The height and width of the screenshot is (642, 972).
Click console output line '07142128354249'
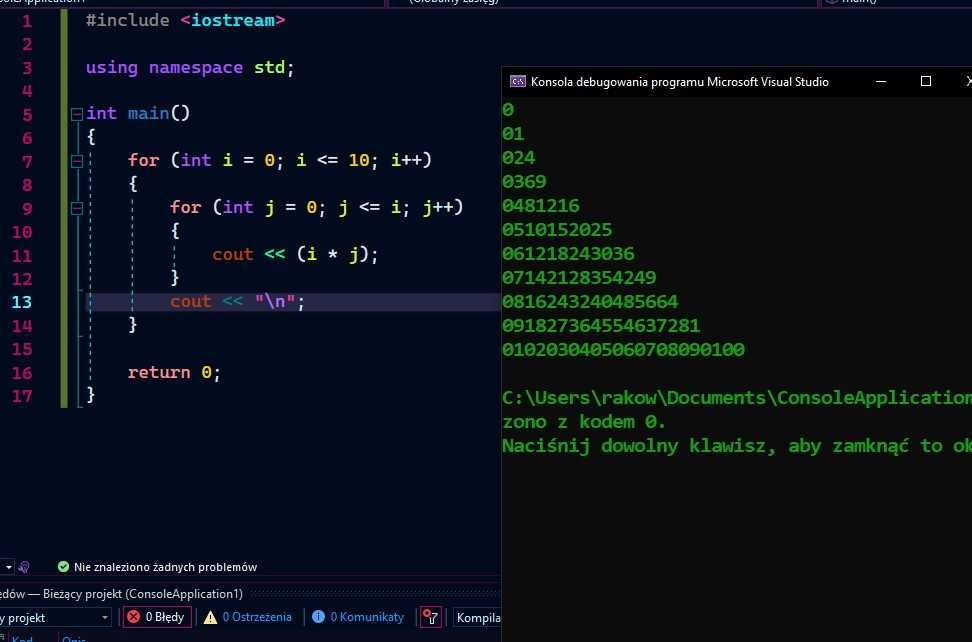click(x=579, y=278)
